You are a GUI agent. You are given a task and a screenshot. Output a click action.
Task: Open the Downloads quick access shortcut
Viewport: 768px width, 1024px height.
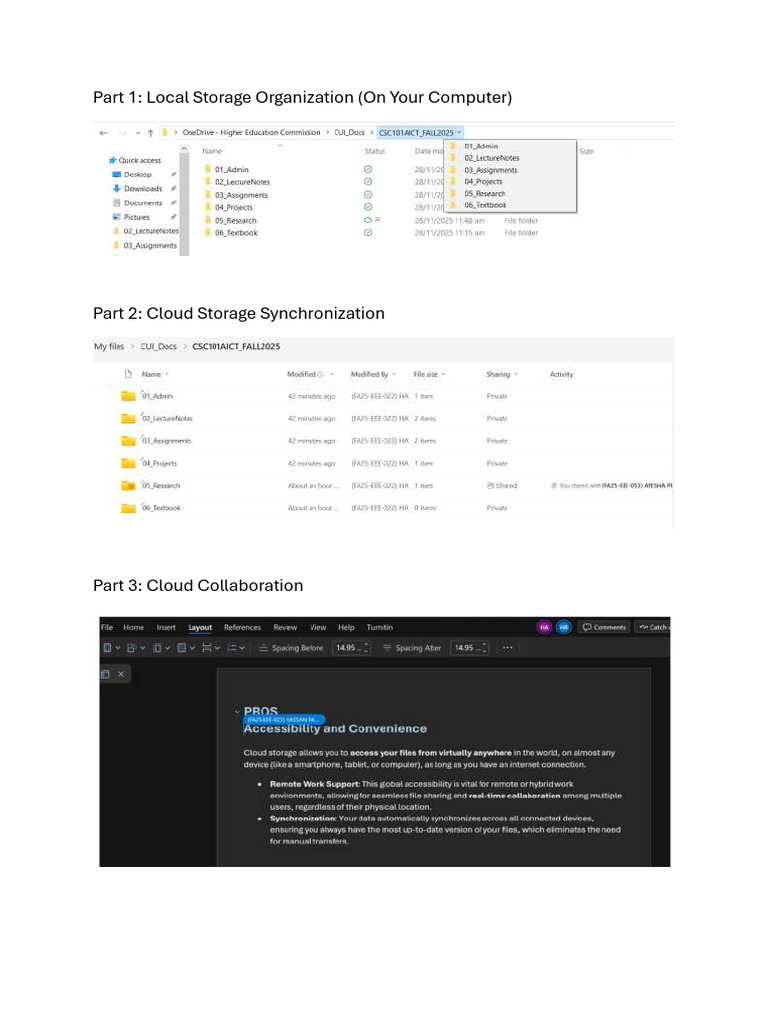pos(143,189)
